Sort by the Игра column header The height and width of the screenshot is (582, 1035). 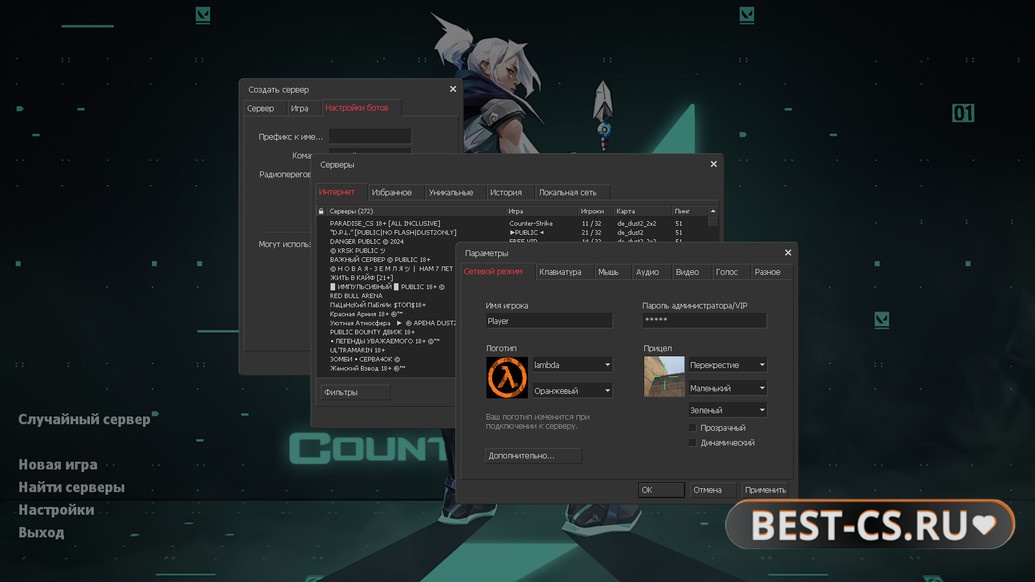[x=541, y=211]
